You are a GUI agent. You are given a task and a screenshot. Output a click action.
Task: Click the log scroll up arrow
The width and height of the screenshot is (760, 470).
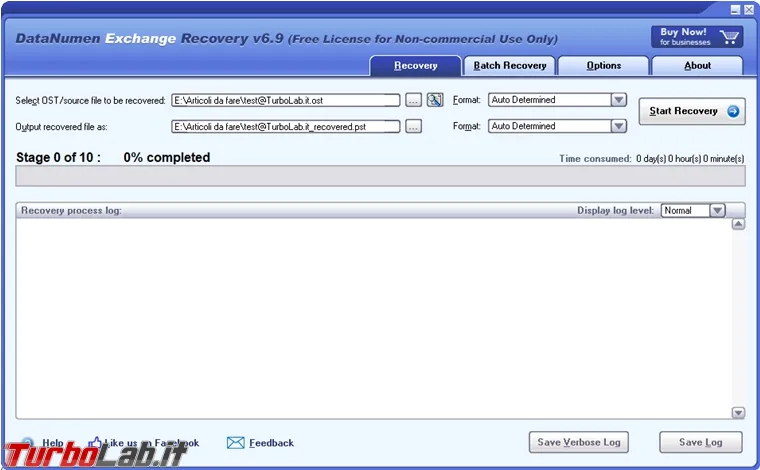coord(738,224)
